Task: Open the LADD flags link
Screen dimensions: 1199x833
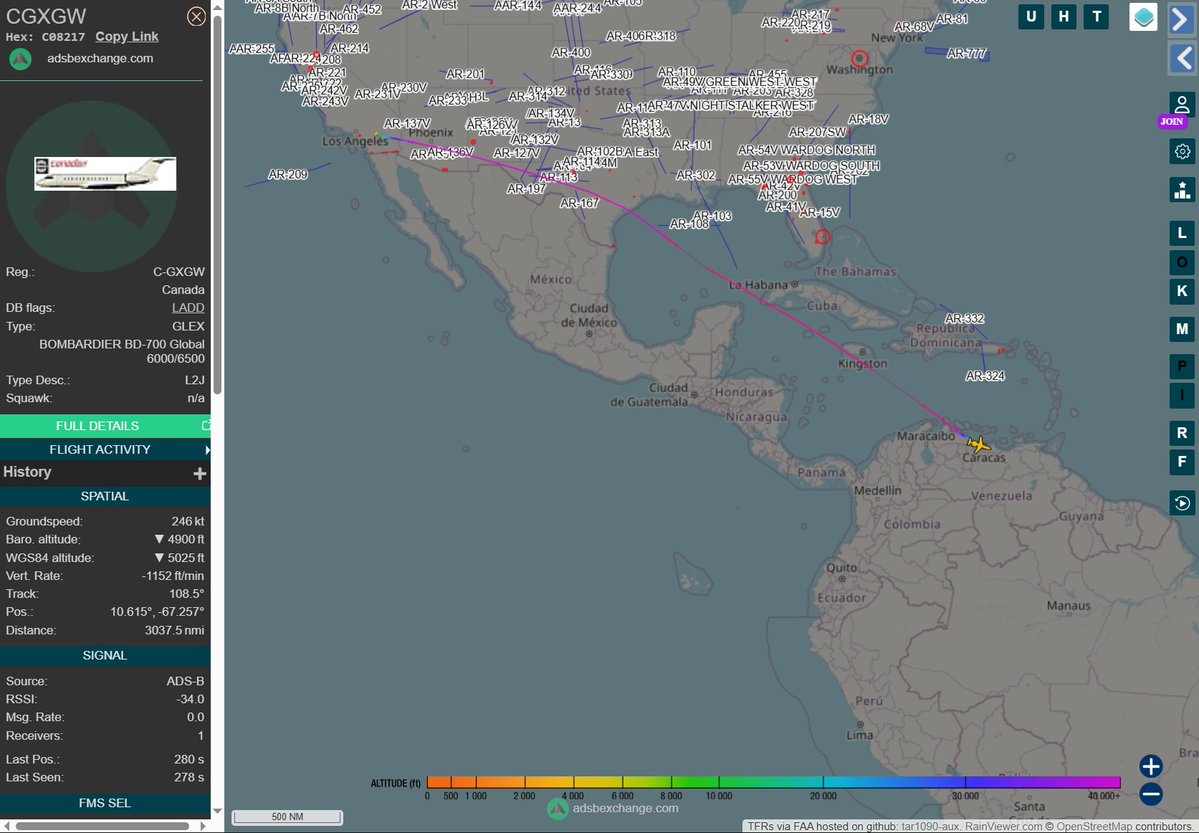Action: (188, 307)
